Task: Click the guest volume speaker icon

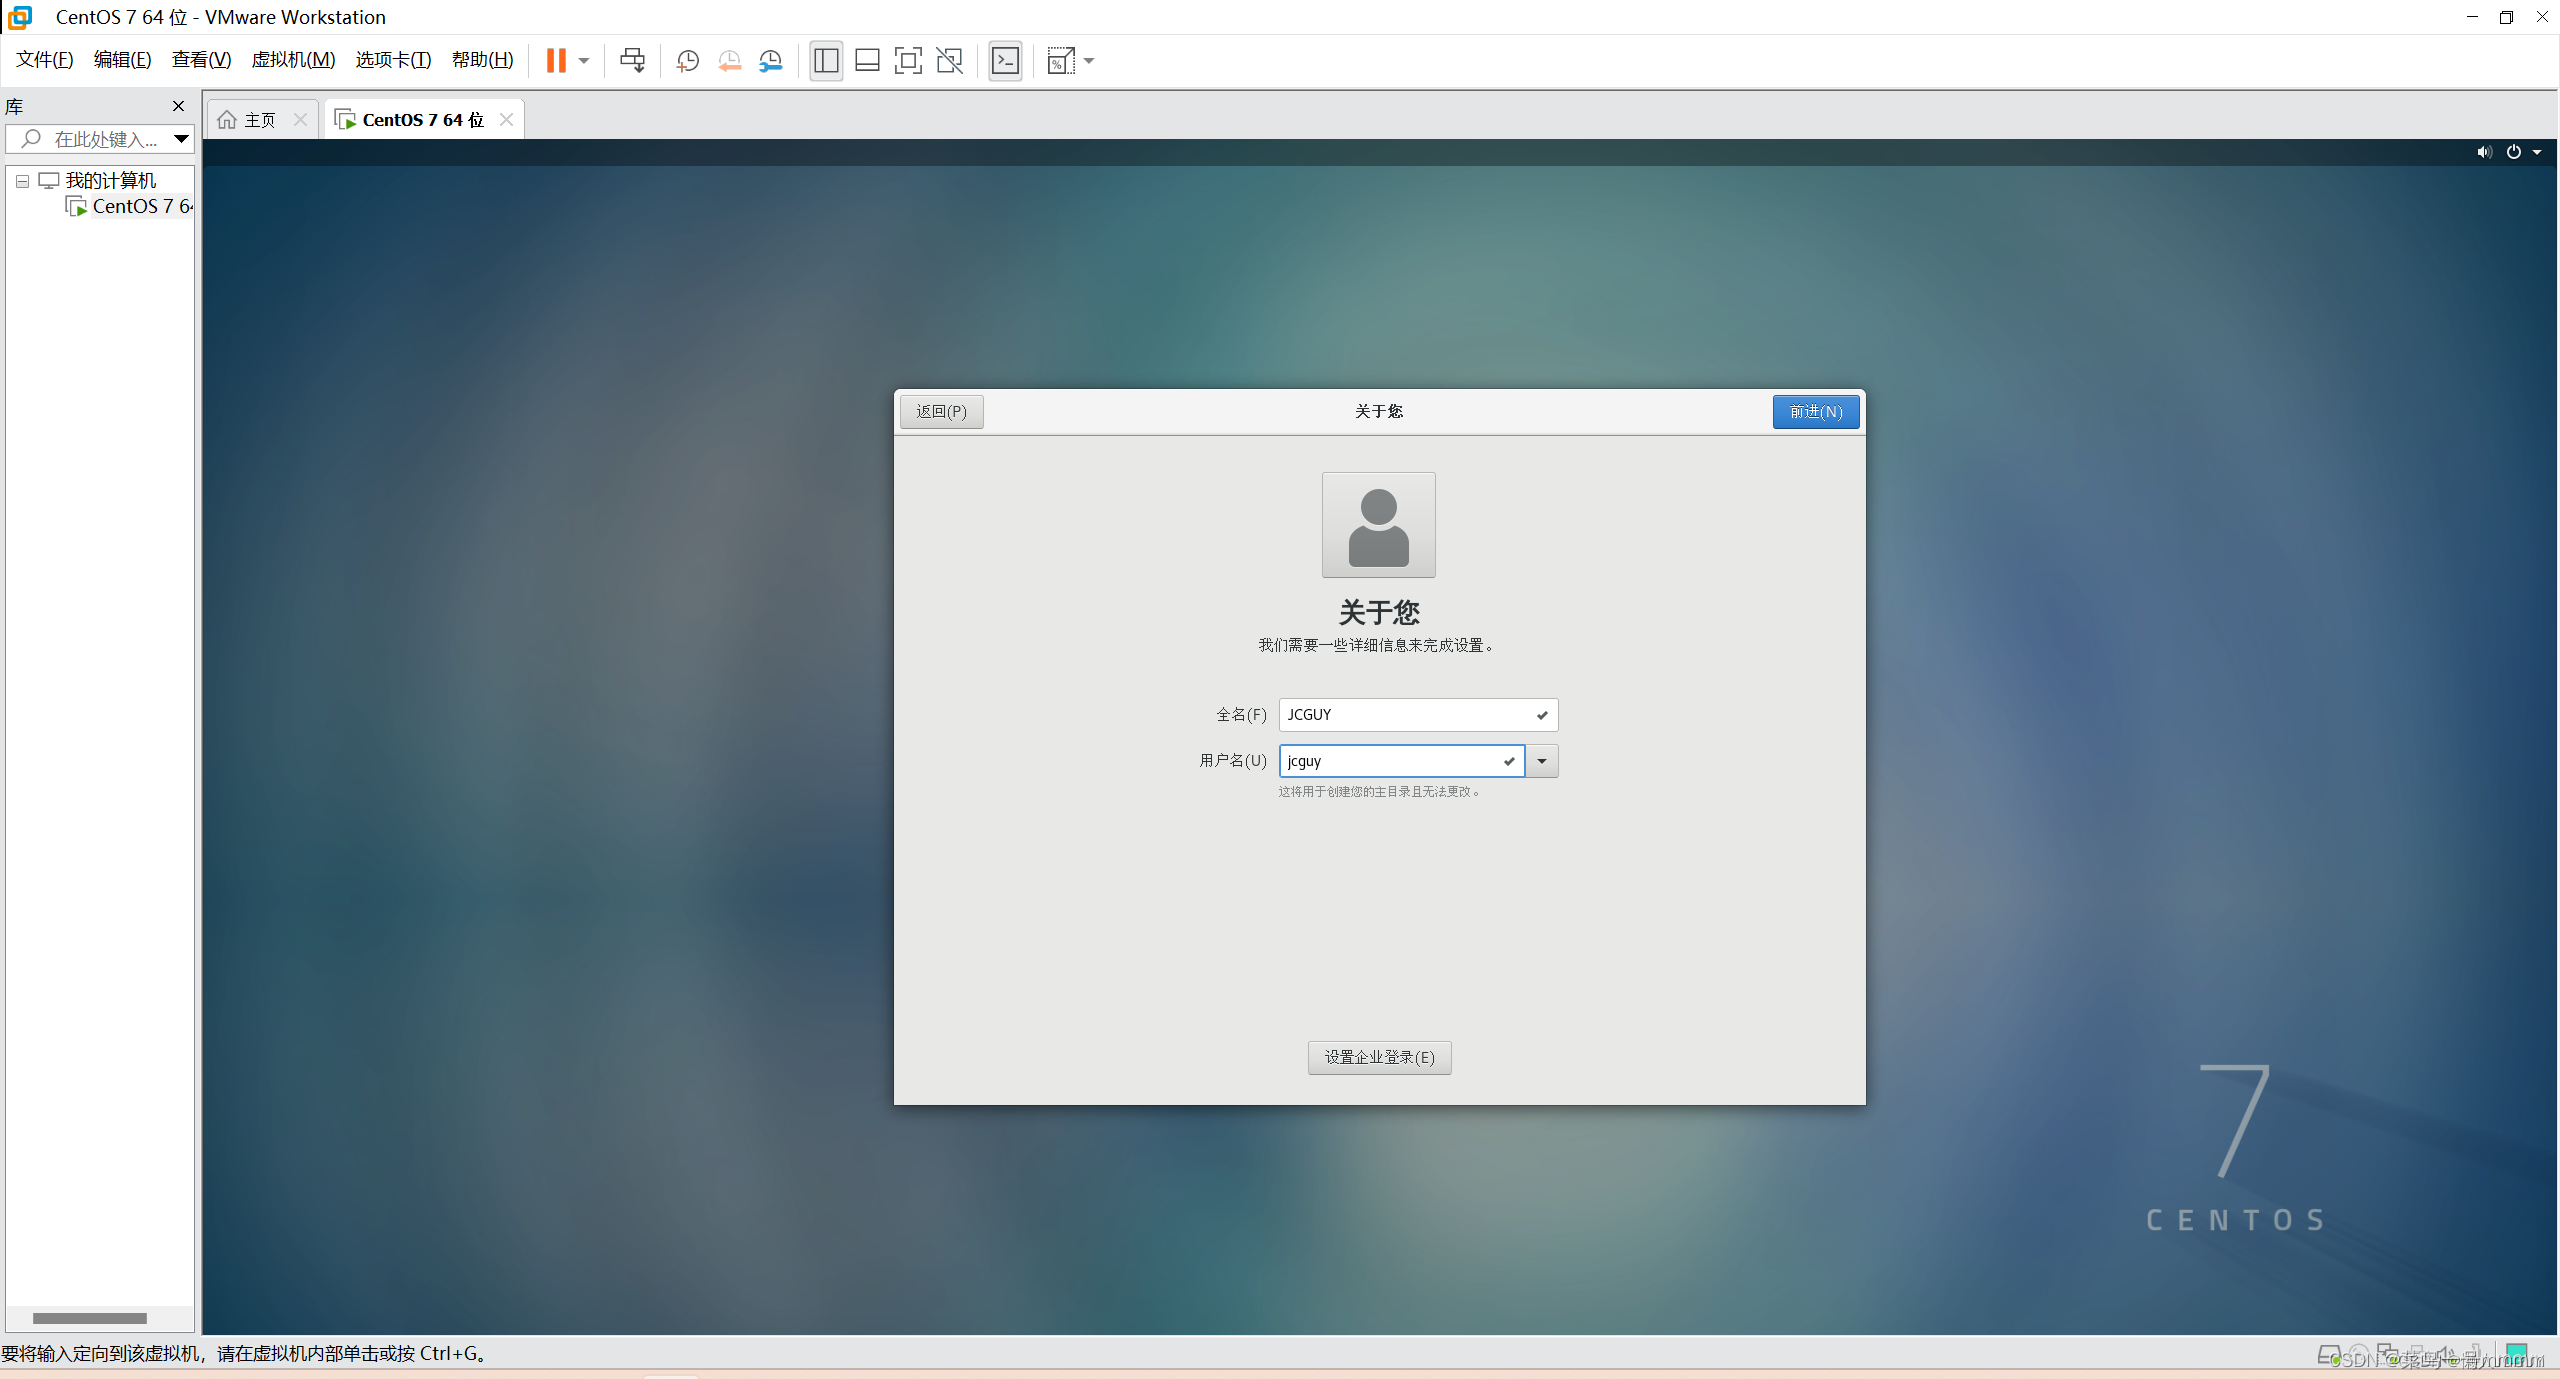Action: point(2484,152)
